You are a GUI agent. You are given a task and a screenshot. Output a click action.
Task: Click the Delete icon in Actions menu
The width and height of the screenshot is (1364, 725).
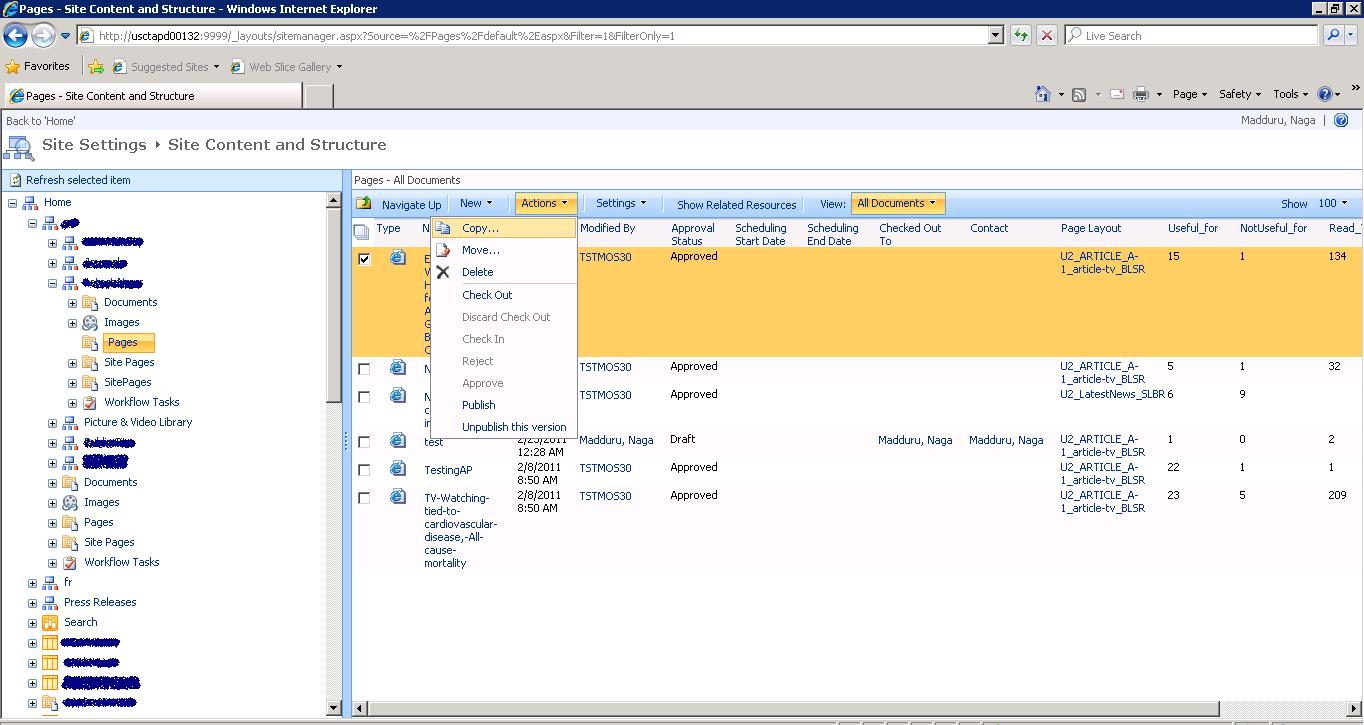443,272
